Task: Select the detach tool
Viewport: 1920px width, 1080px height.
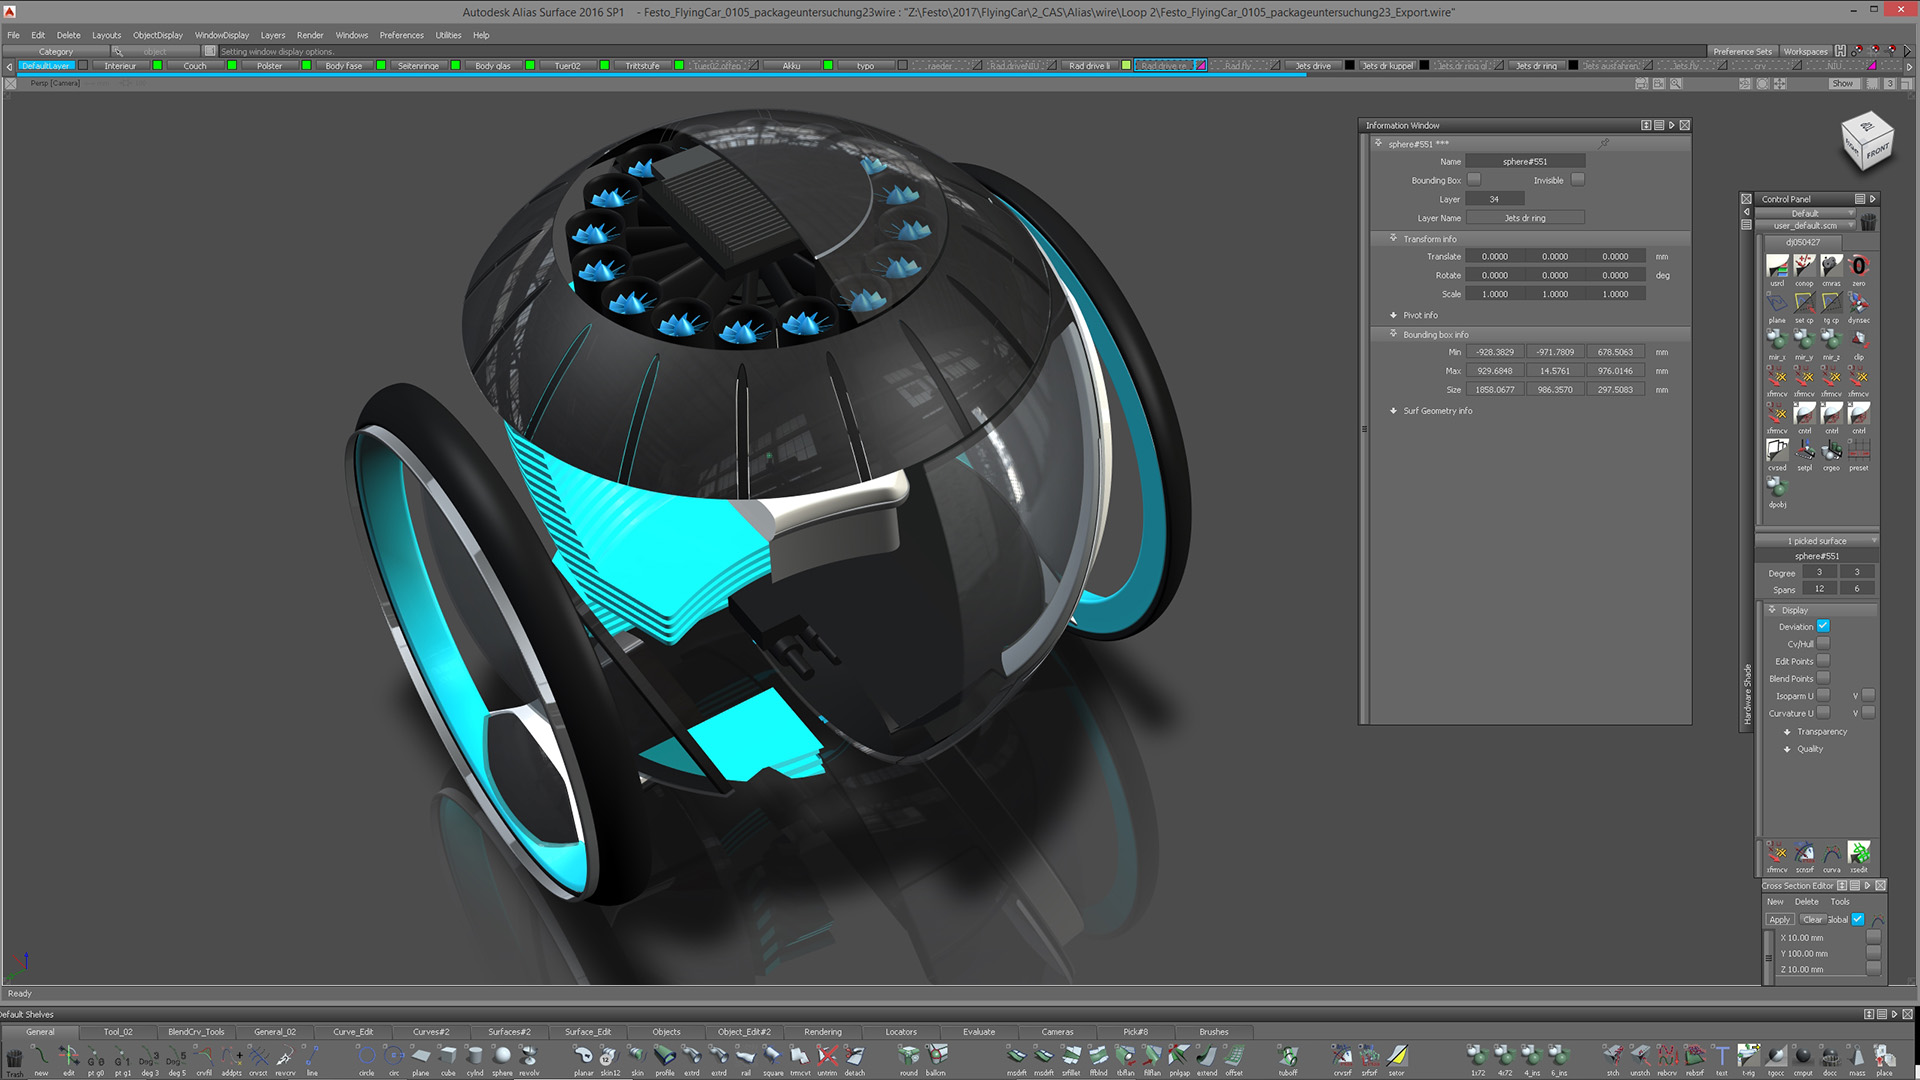Action: coord(854,1058)
